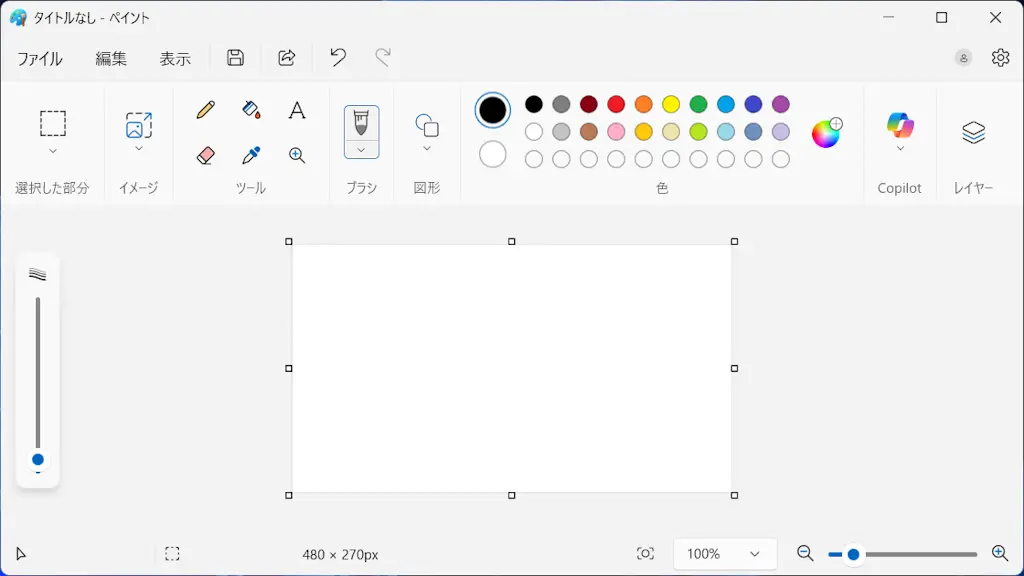Open the ファイル menu
The height and width of the screenshot is (576, 1024).
40,59
